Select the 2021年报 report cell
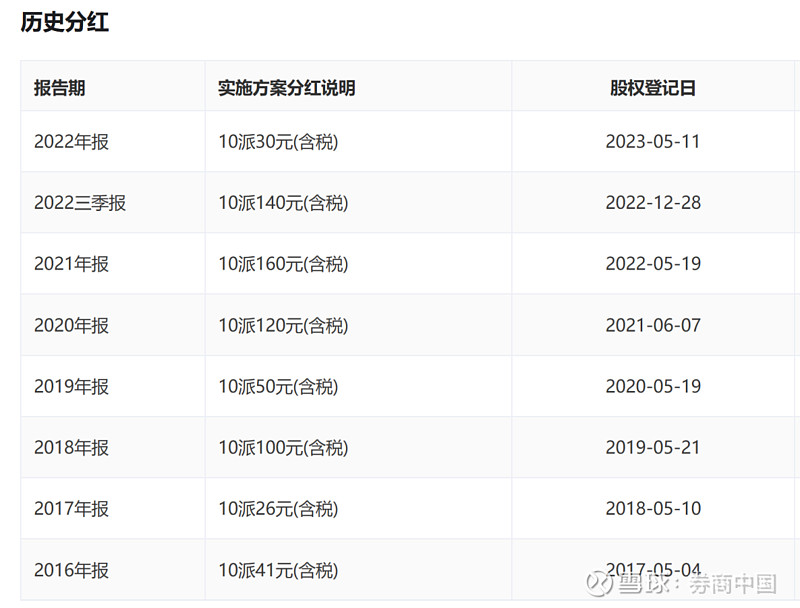The image size is (800, 608). (71, 264)
